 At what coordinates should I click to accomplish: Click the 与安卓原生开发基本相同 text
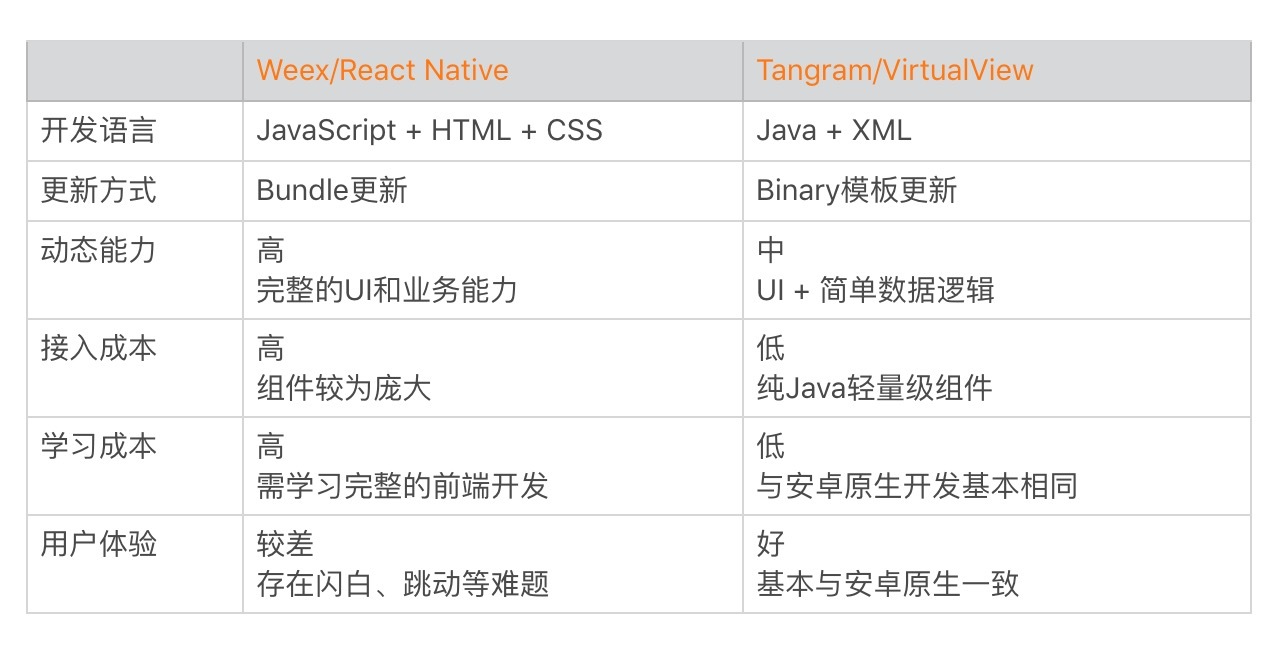[x=916, y=485]
